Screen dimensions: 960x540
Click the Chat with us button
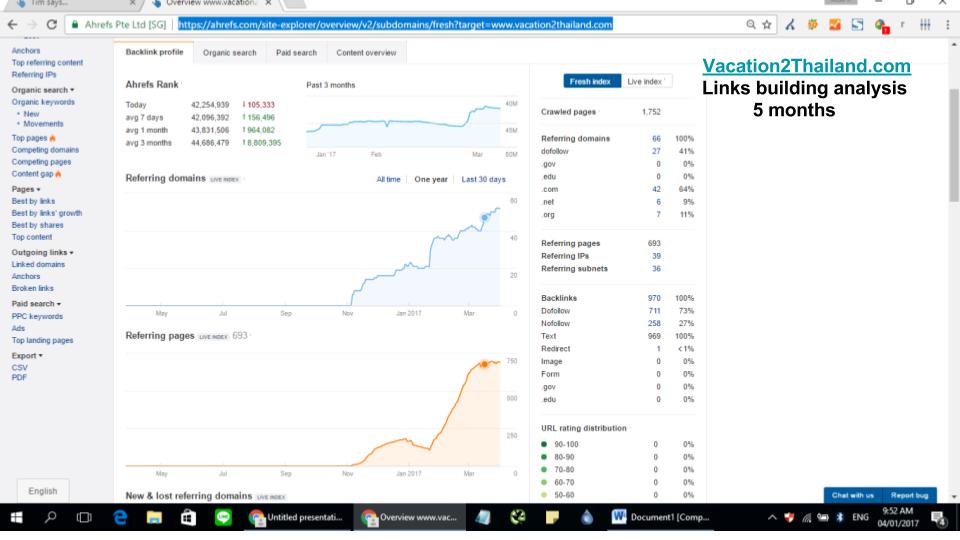pos(853,495)
